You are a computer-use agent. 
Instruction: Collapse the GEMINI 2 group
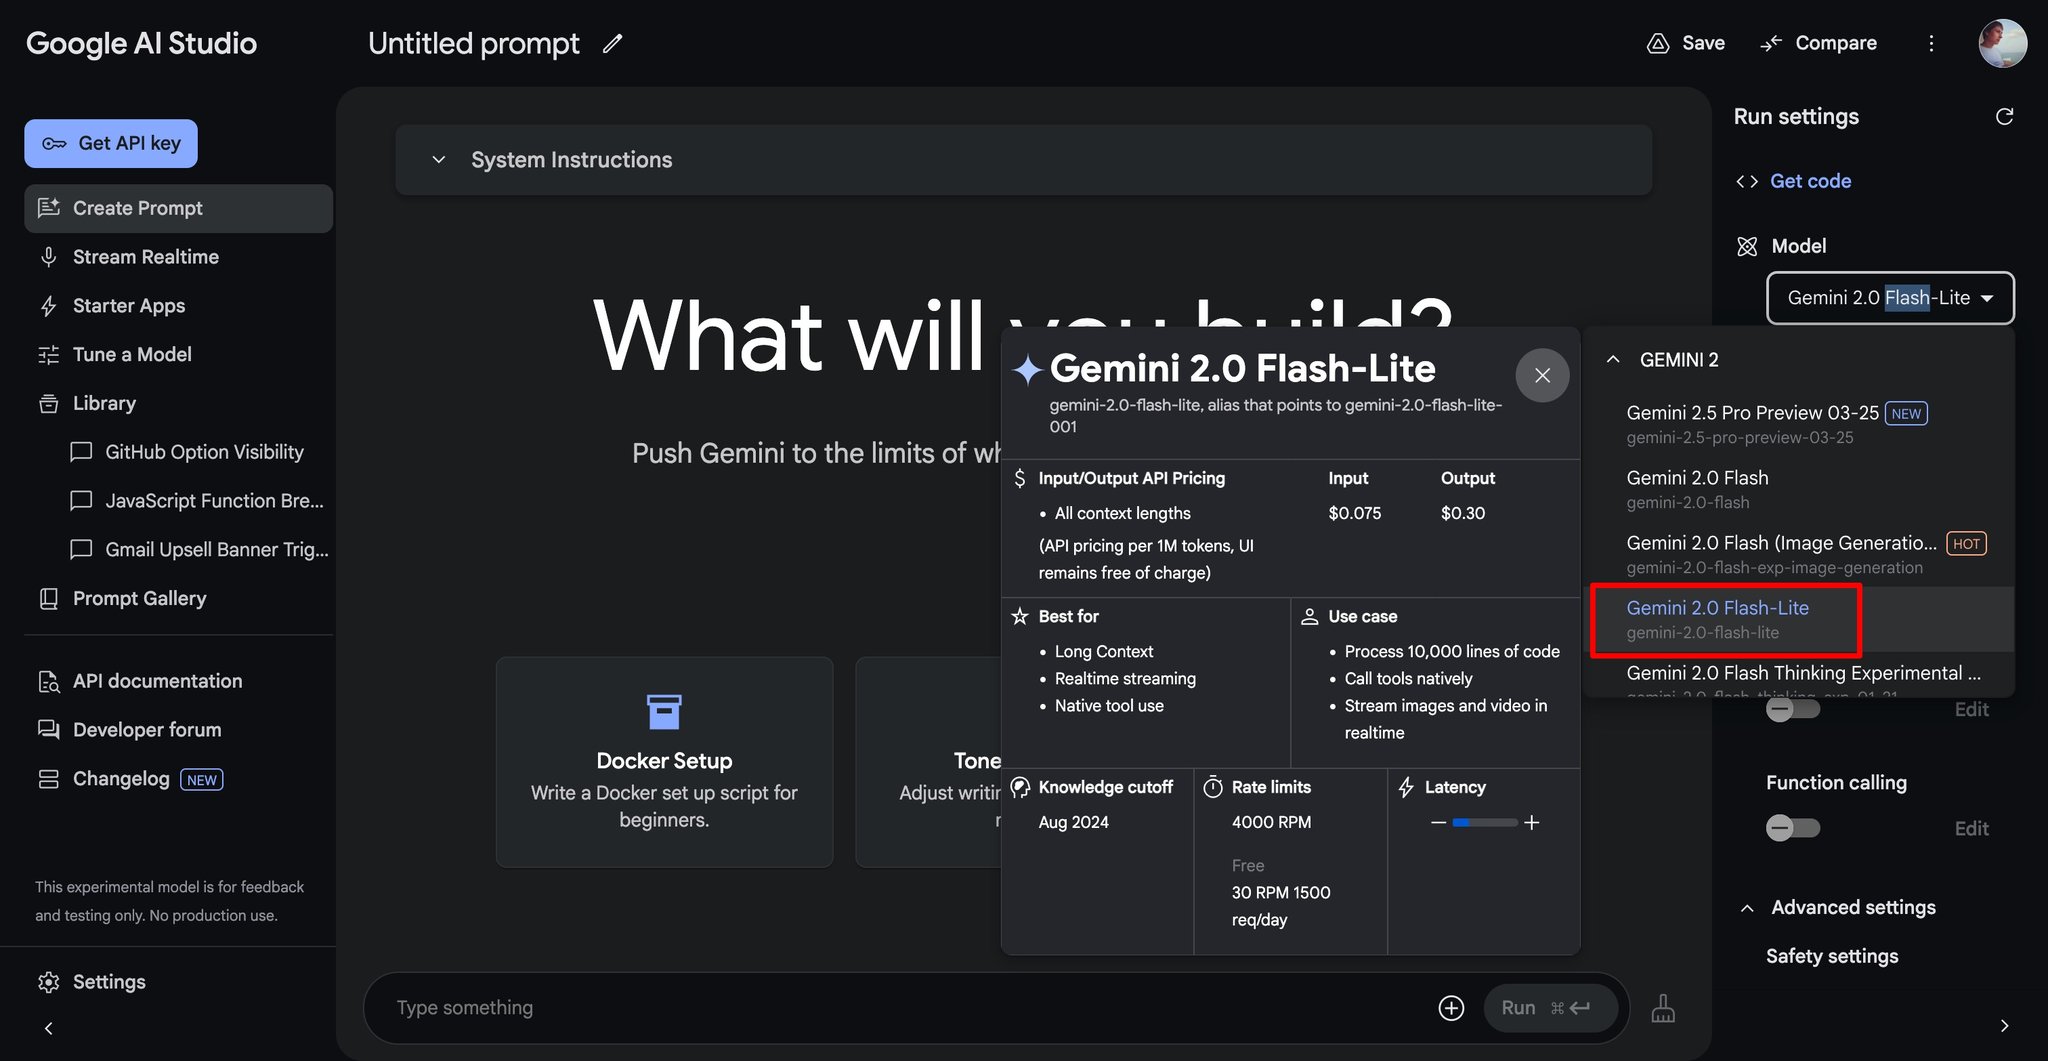1612,360
